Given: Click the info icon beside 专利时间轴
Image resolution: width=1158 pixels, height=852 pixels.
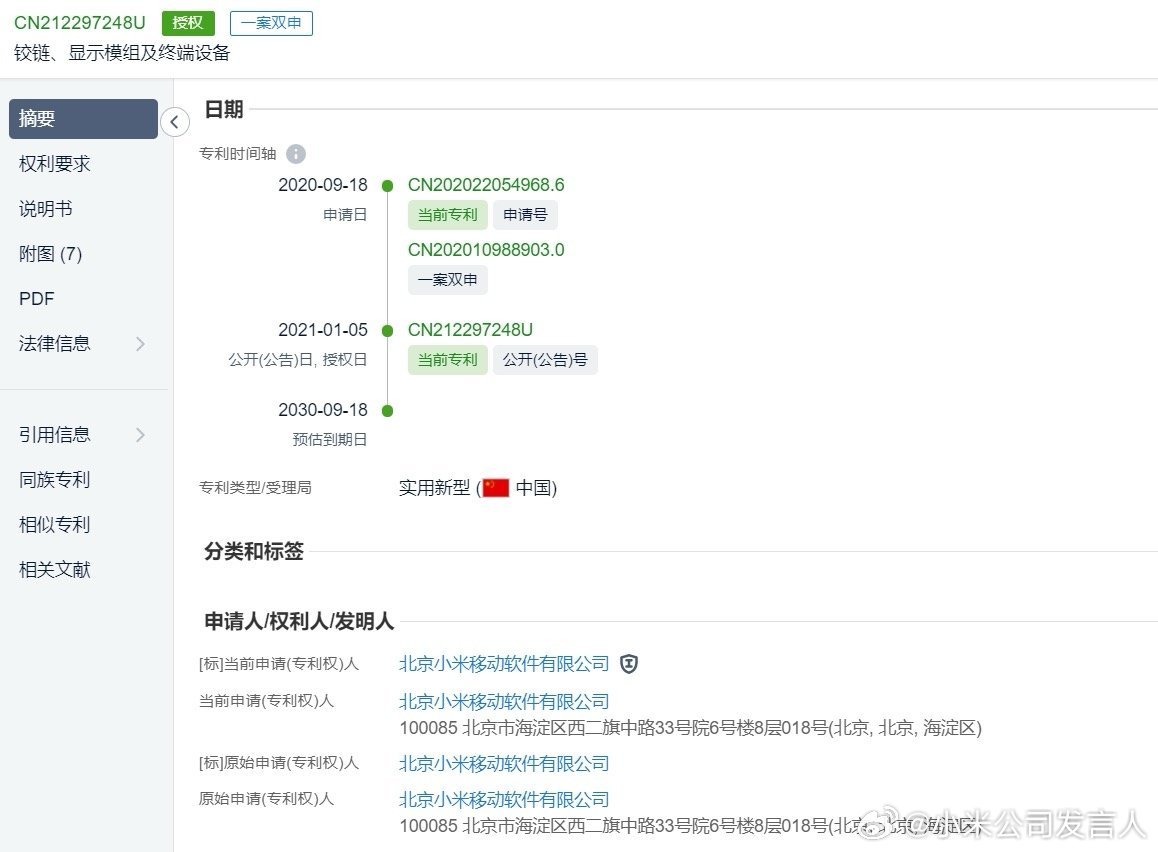Looking at the screenshot, I should click(x=296, y=154).
